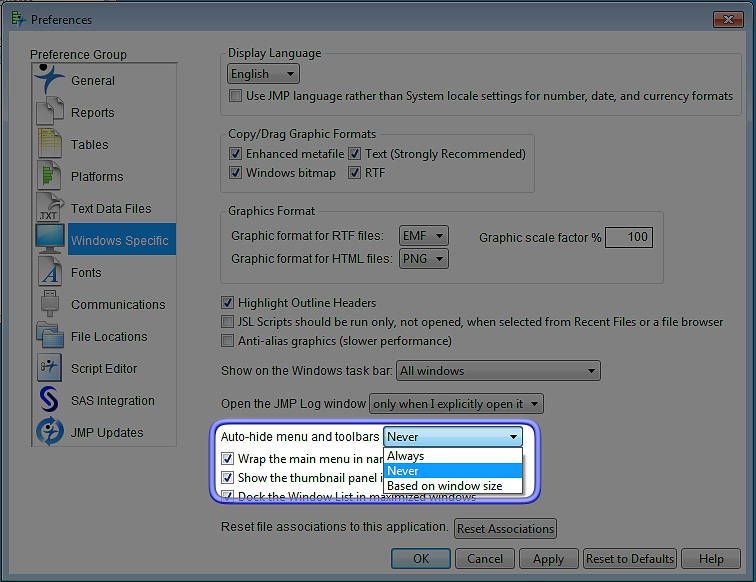This screenshot has width=756, height=582.
Task: Select the Communications plug icon
Action: point(50,304)
